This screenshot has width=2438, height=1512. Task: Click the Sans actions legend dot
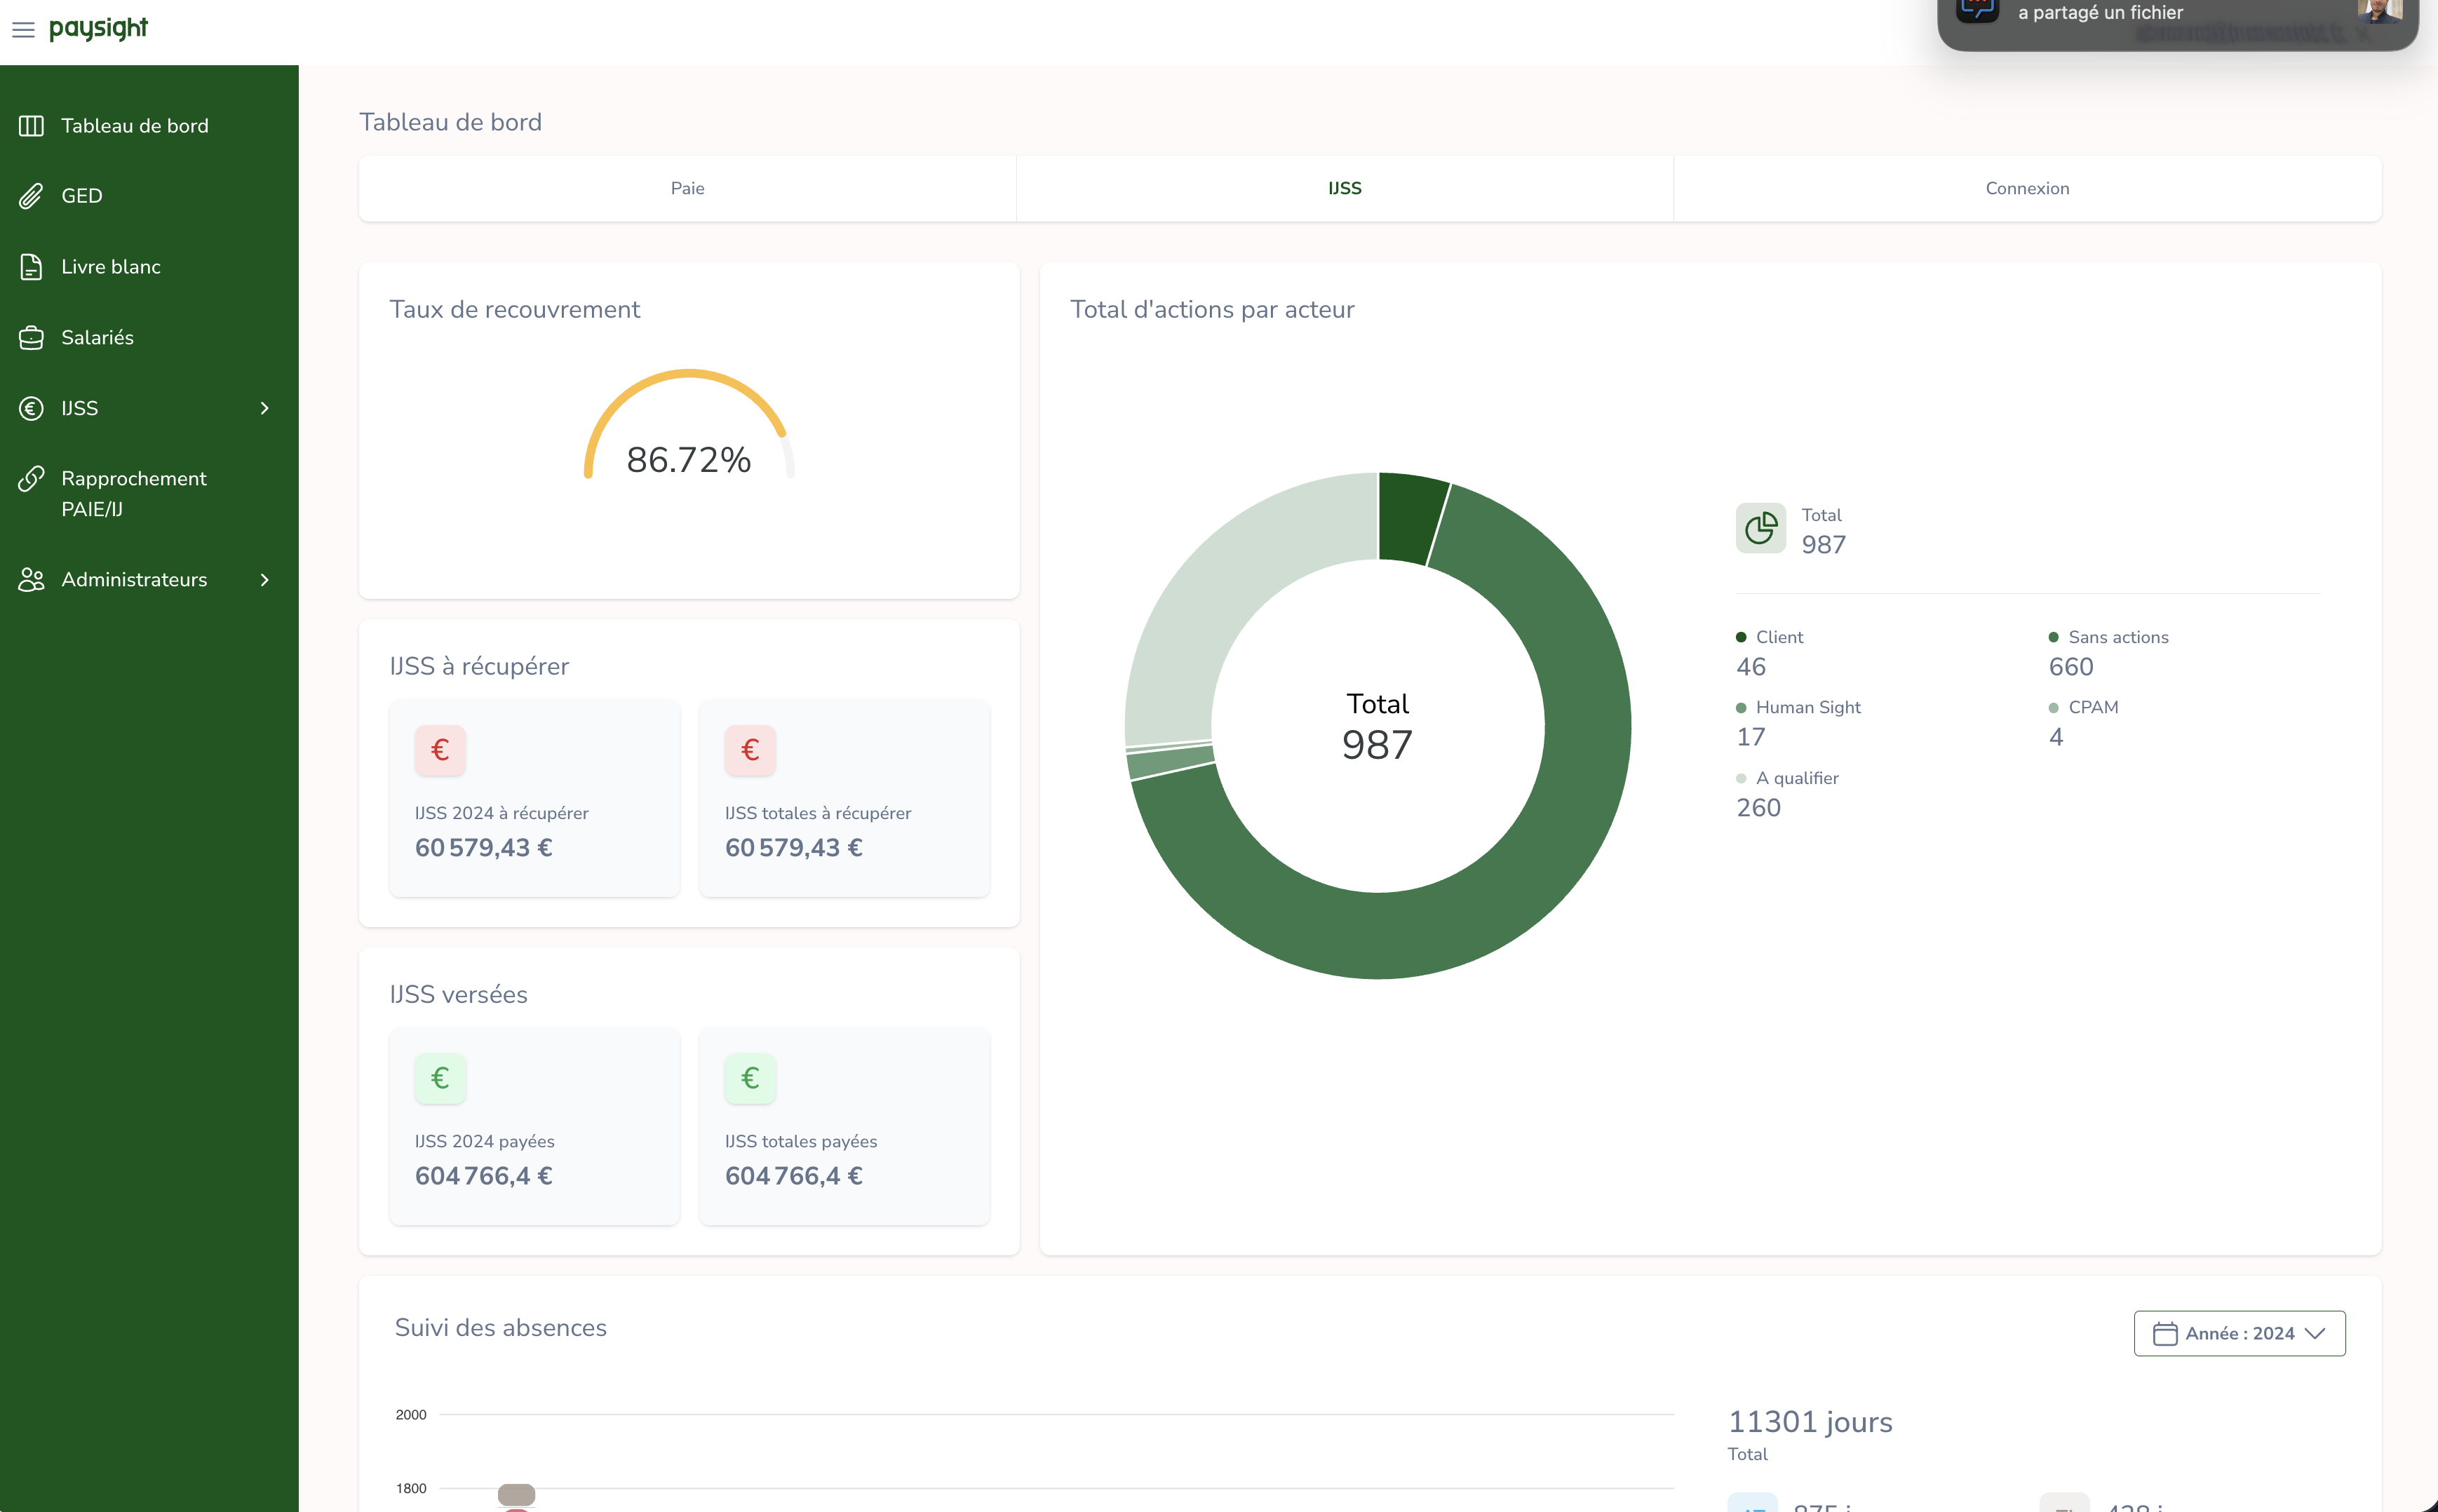pyautogui.click(x=2053, y=637)
